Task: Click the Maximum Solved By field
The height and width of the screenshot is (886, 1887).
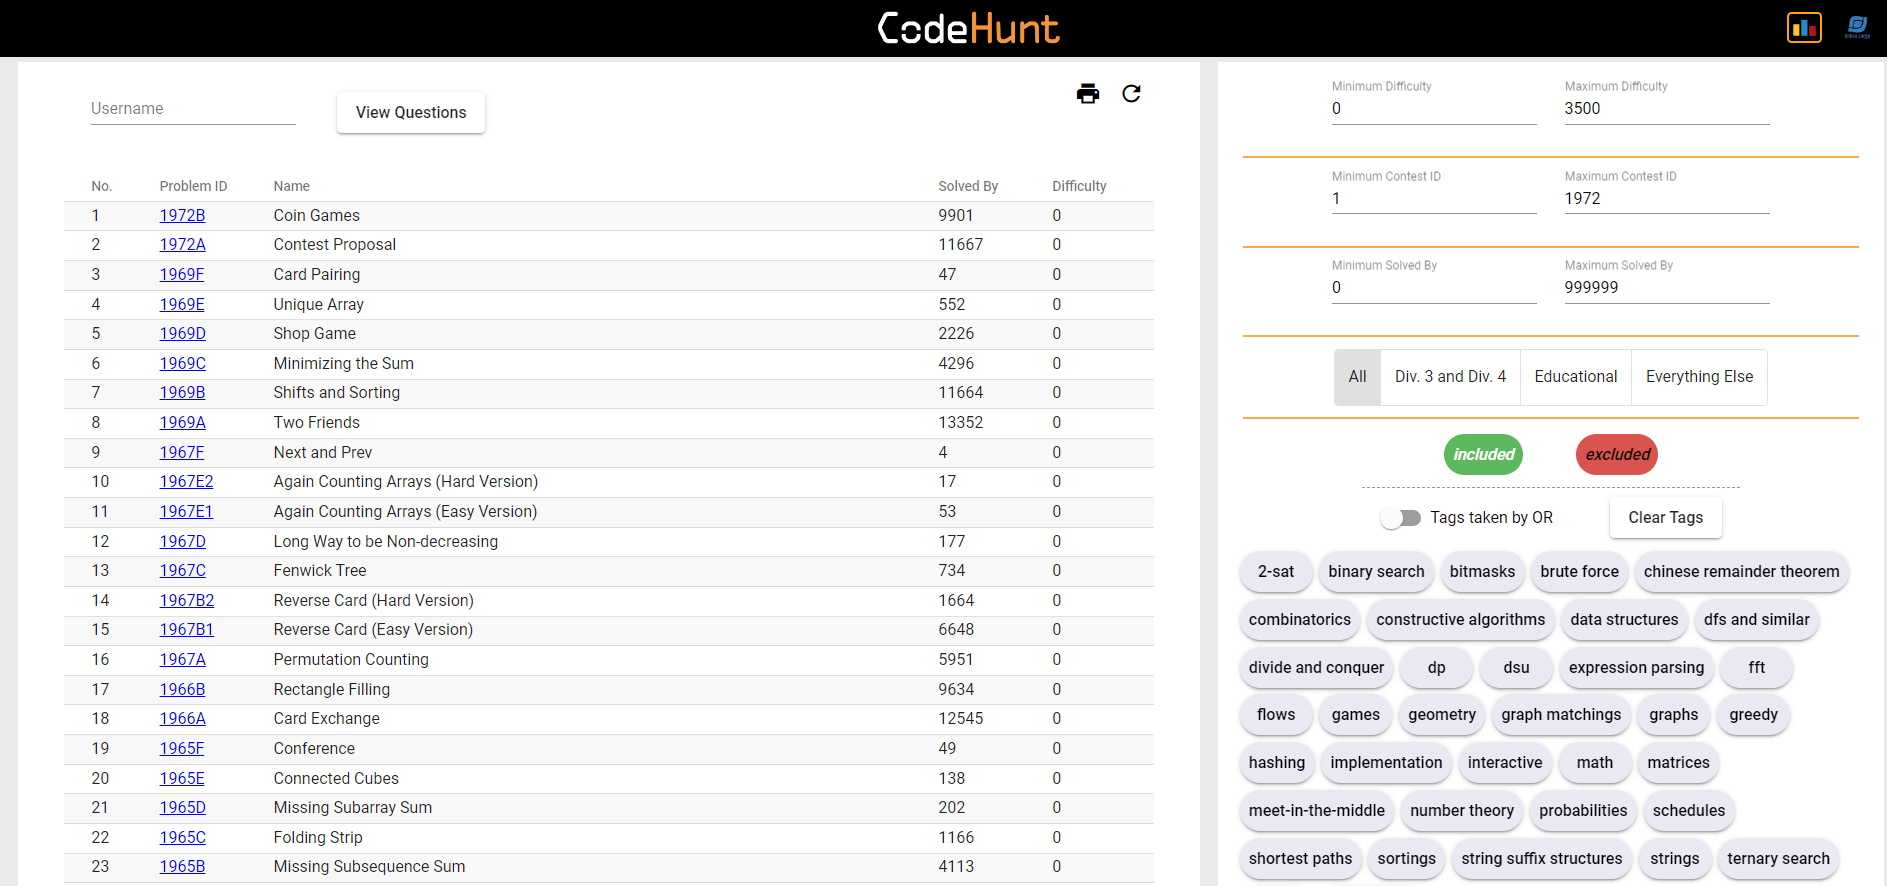Action: pos(1667,288)
